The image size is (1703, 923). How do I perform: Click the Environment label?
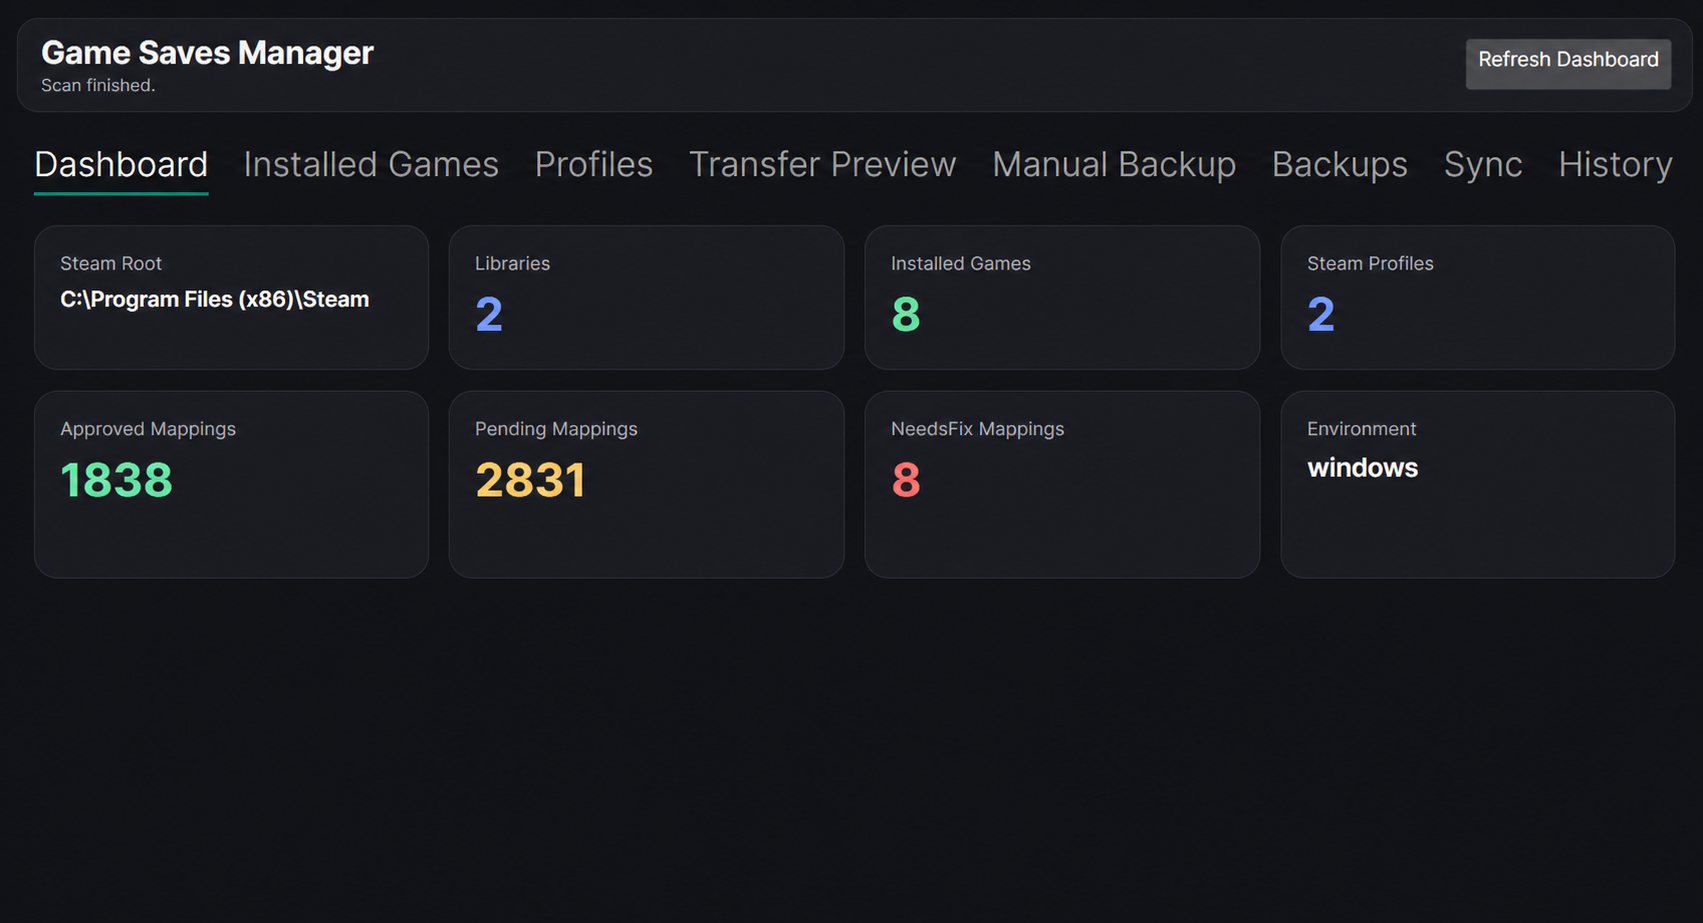coord(1361,429)
